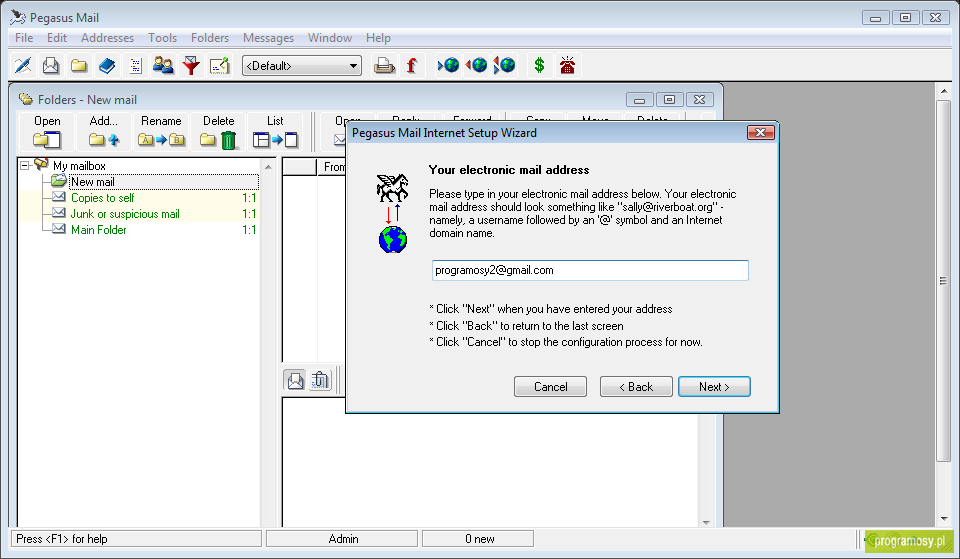The height and width of the screenshot is (559, 960).
Task: Open the address books icon
Action: pos(107,66)
